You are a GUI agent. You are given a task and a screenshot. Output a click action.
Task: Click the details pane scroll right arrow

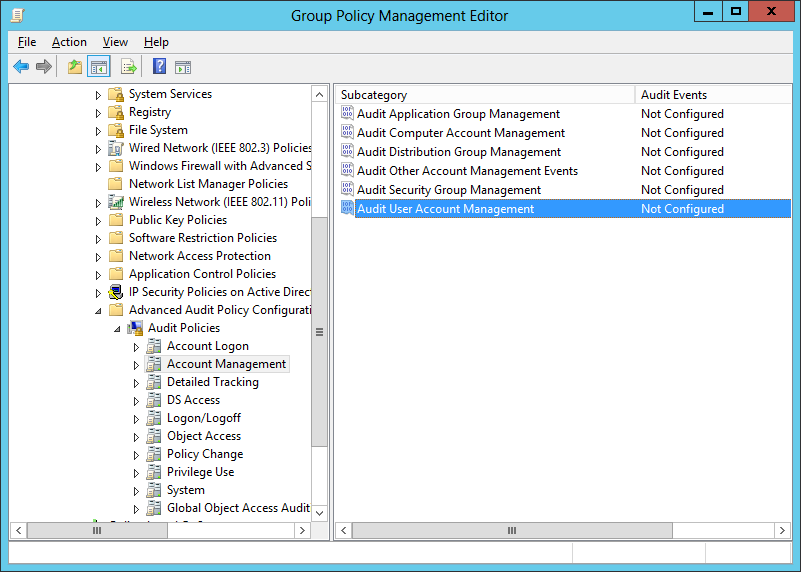pos(782,530)
